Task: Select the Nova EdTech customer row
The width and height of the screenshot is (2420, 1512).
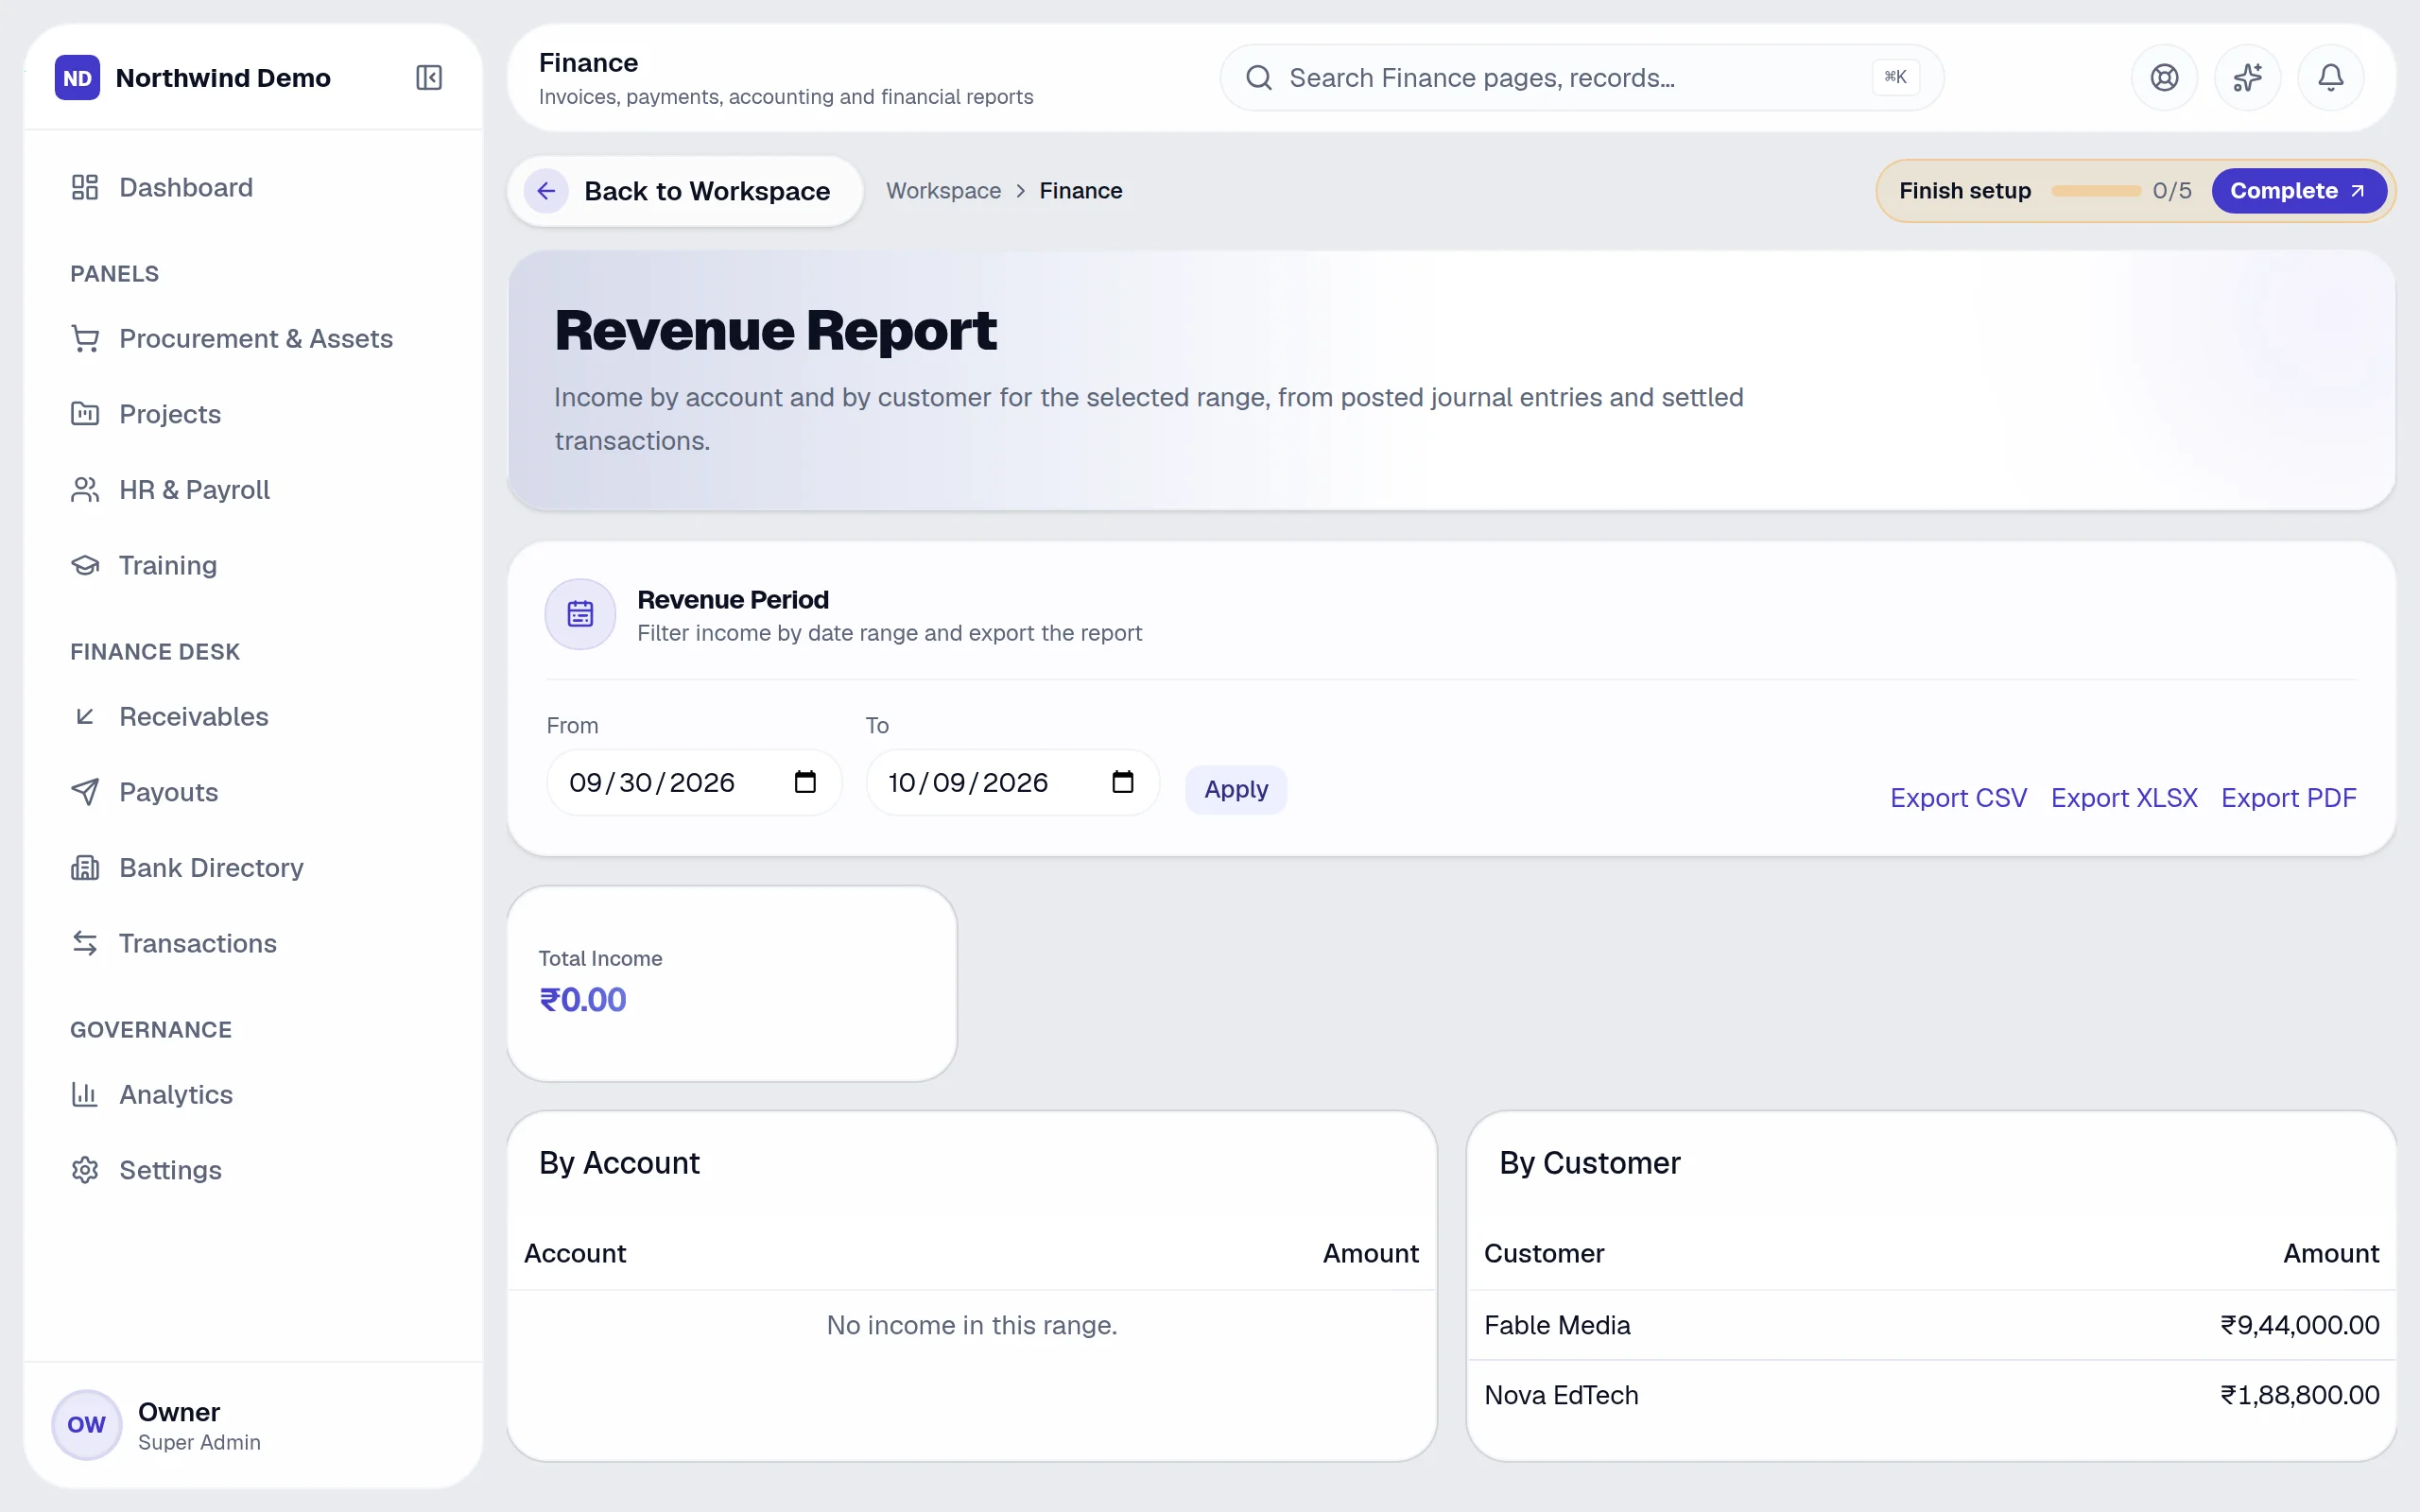Action: [x=1931, y=1395]
